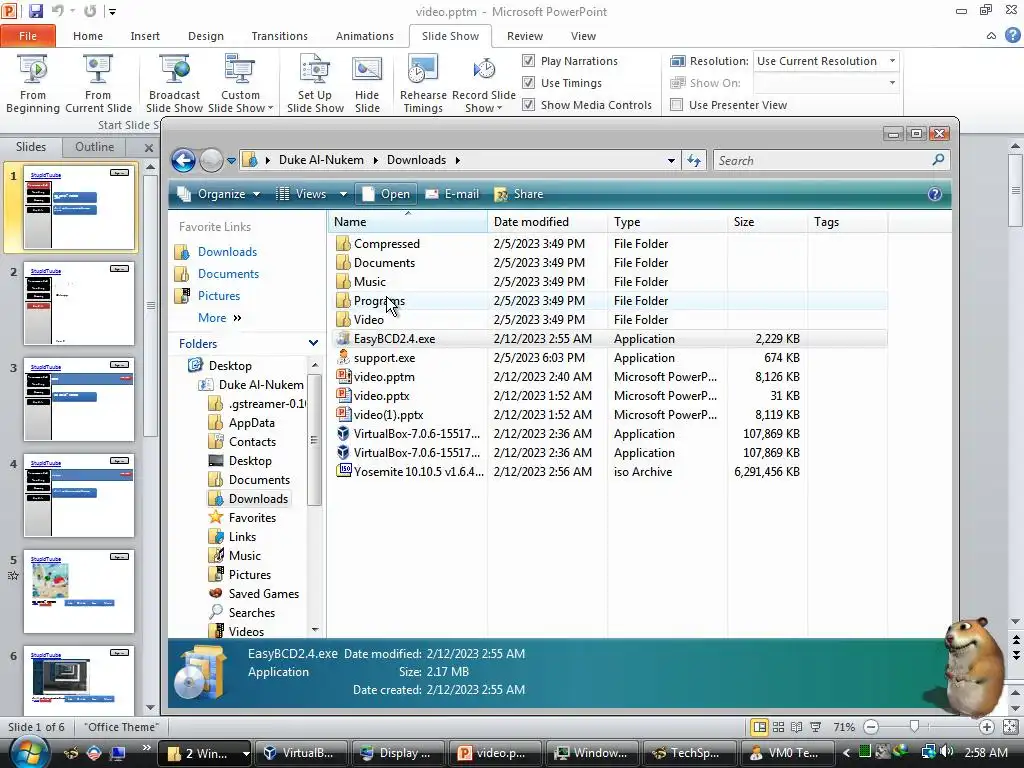Close the Slides/Outline pane
Screen dimensions: 1024x768
(149, 148)
